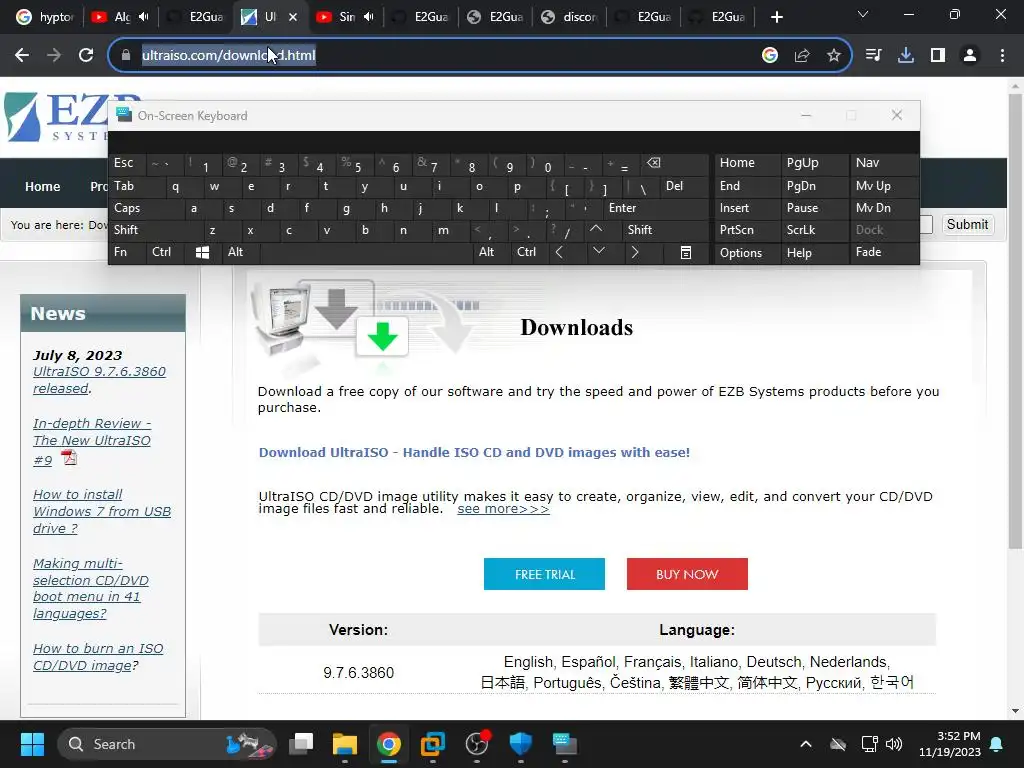The width and height of the screenshot is (1024, 768).
Task: Click the taskbar Search box
Action: point(167,744)
